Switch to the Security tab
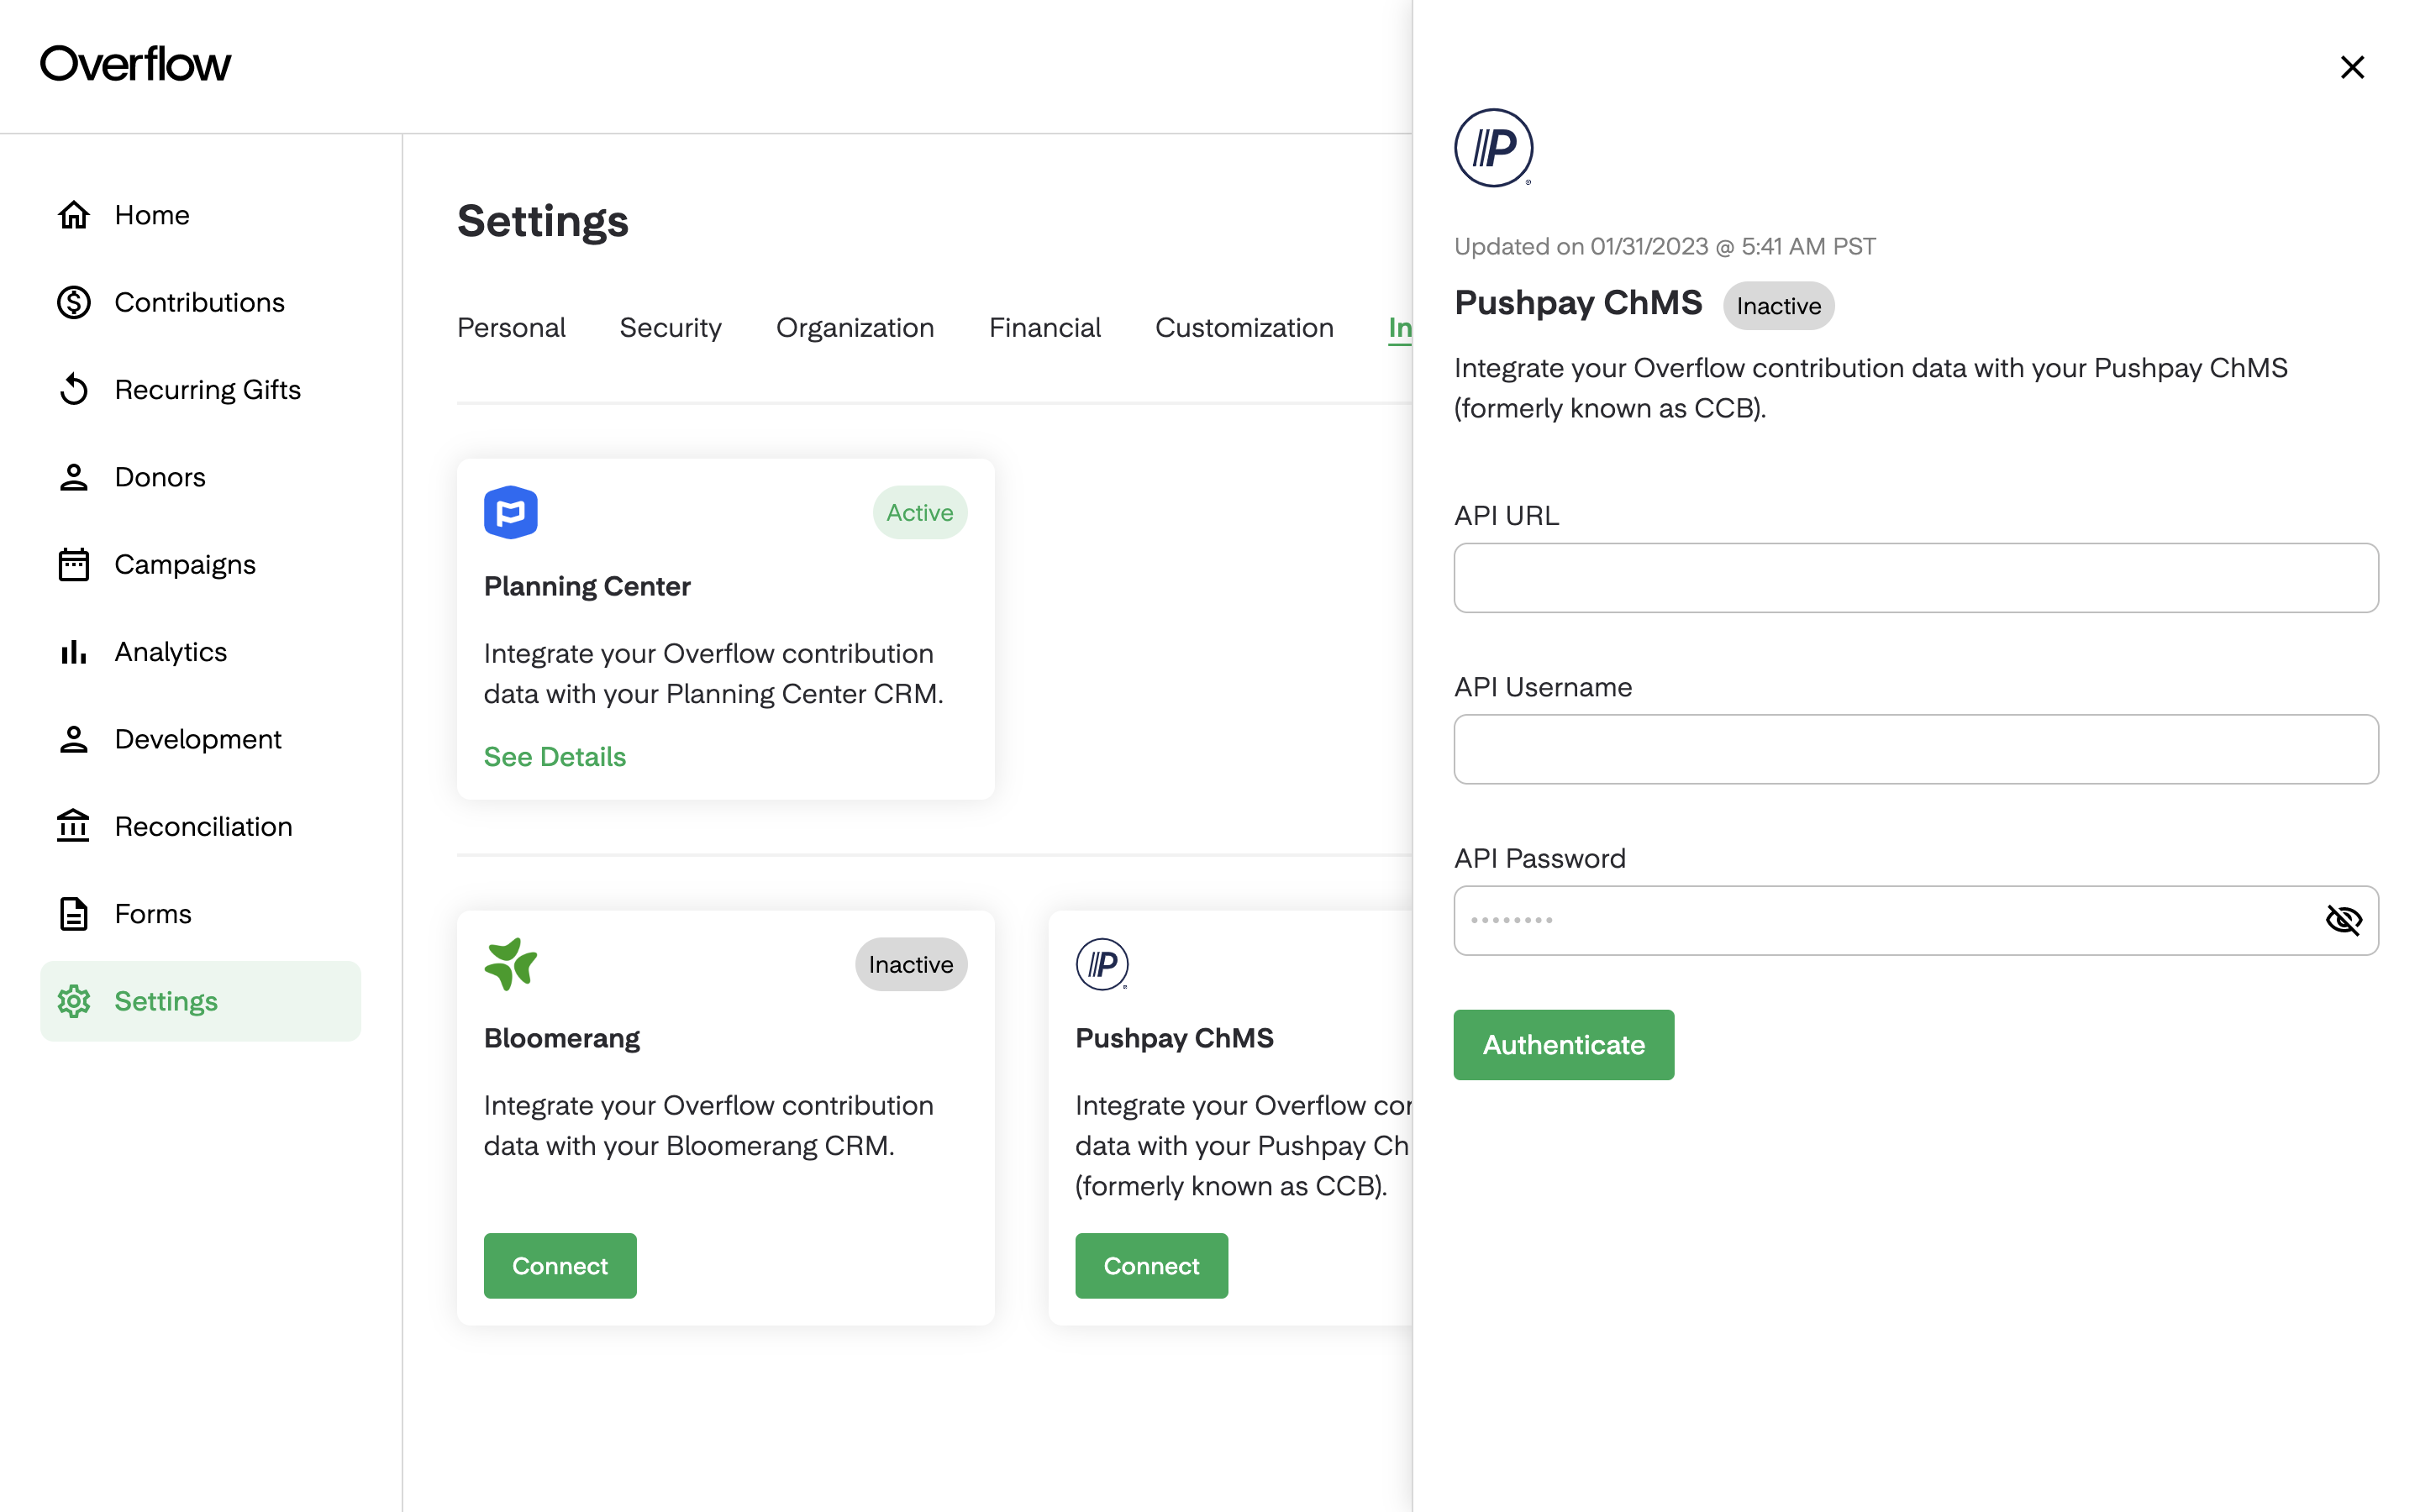The height and width of the screenshot is (1512, 2420). [x=670, y=327]
